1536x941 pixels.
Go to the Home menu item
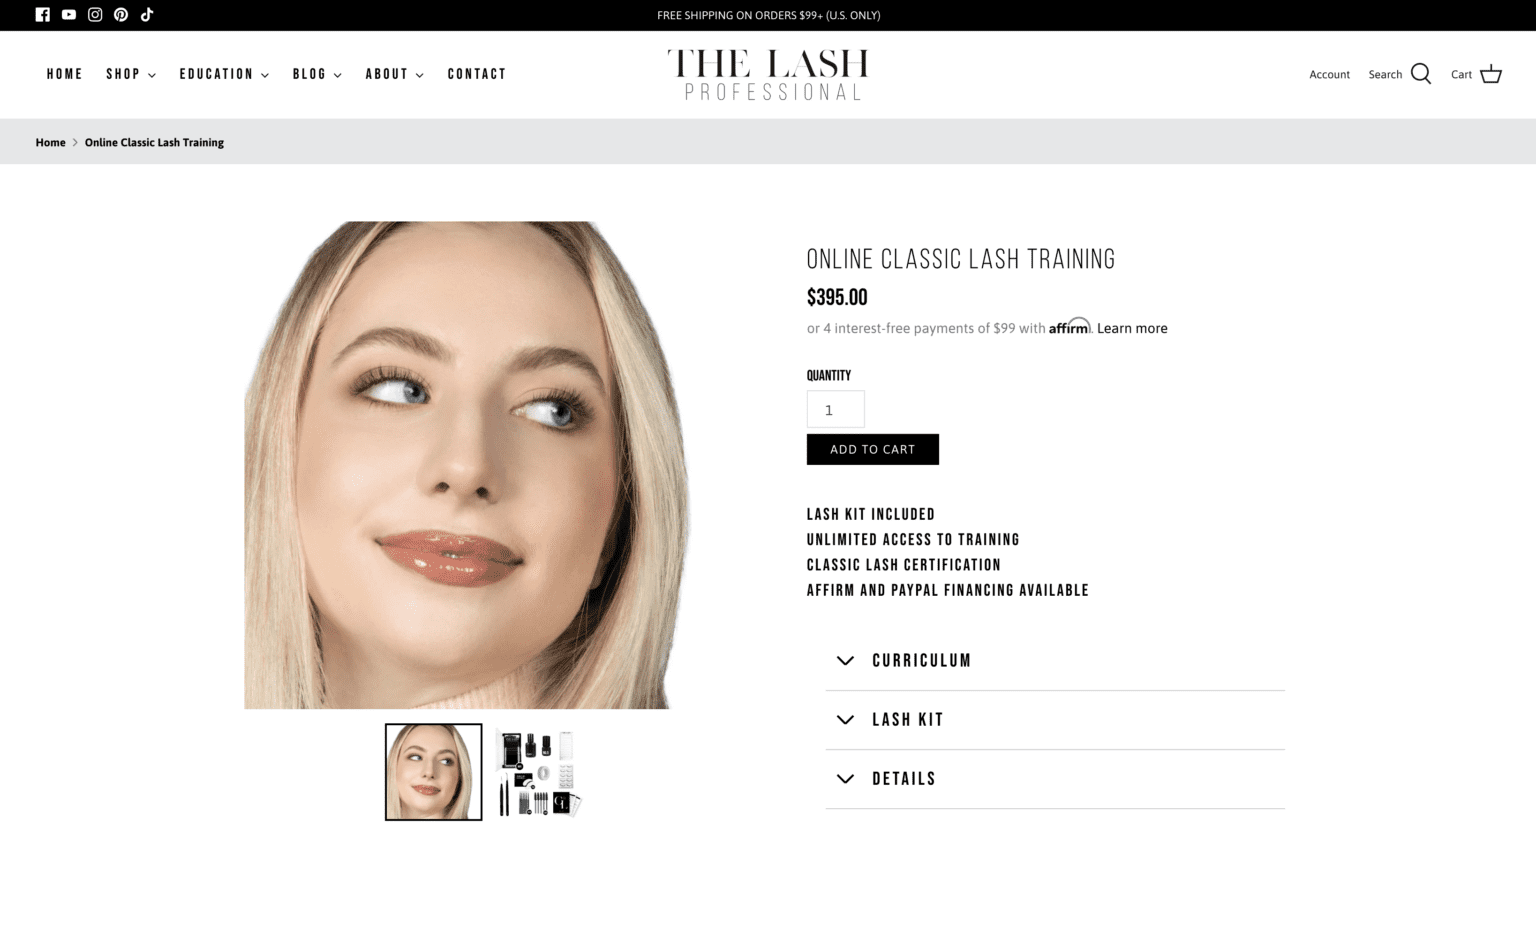64,74
